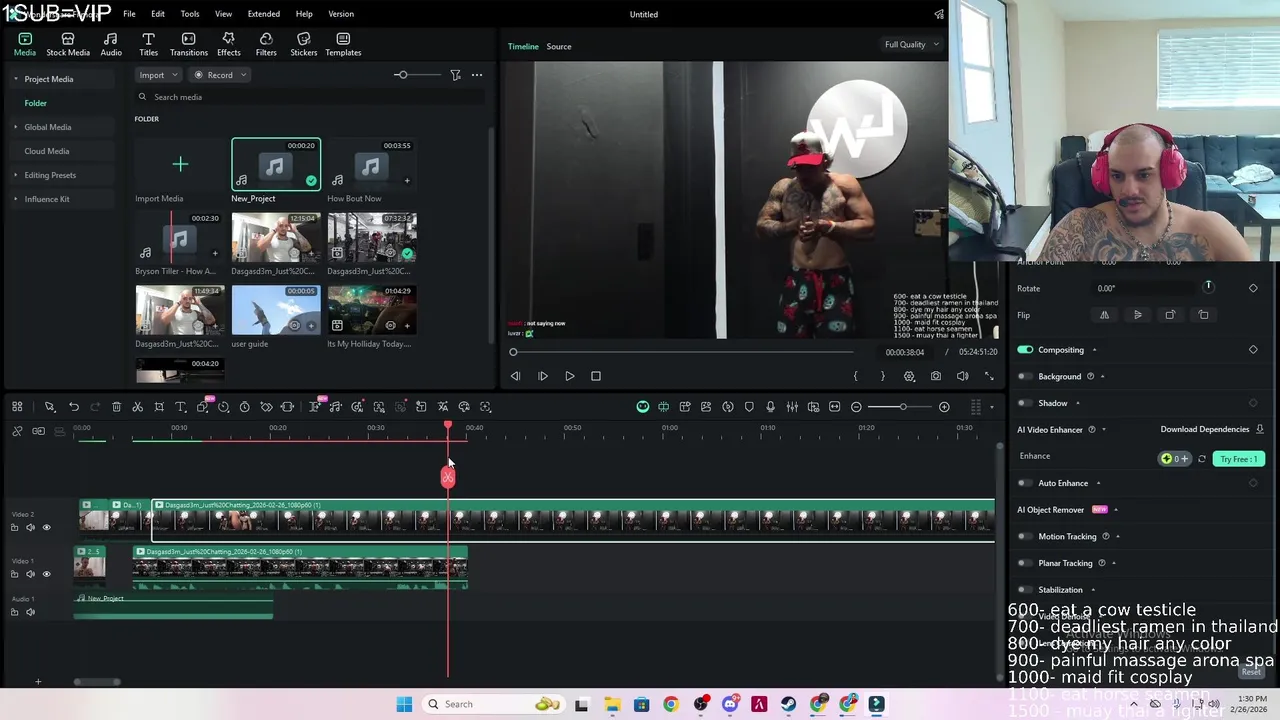
Task: Lock the Video 2 track
Action: [x=14, y=527]
